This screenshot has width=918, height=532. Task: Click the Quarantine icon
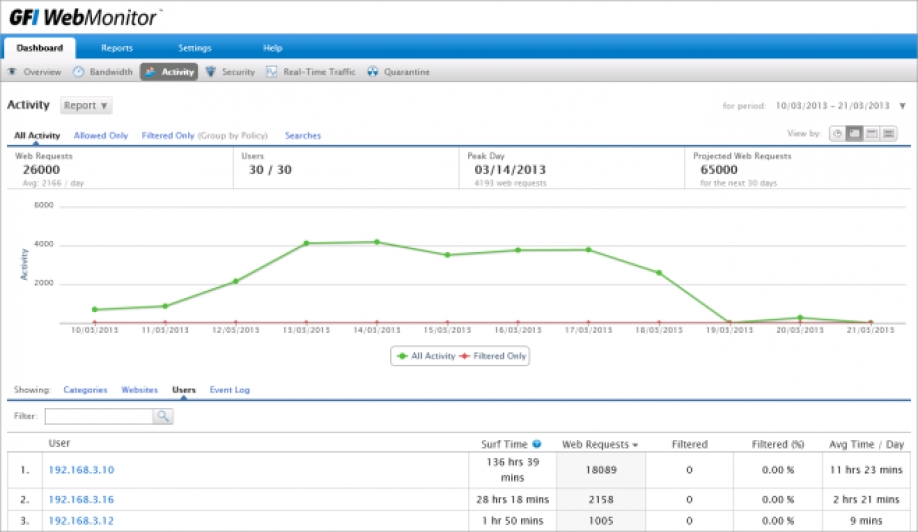click(373, 72)
